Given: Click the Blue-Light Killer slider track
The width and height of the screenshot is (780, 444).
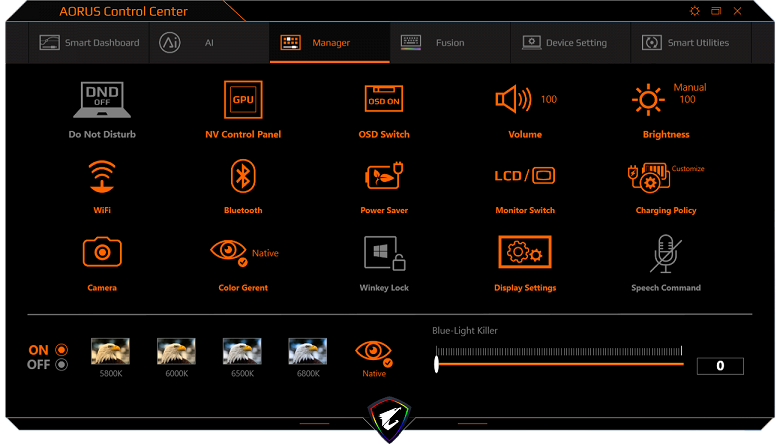Looking at the screenshot, I should tap(560, 364).
